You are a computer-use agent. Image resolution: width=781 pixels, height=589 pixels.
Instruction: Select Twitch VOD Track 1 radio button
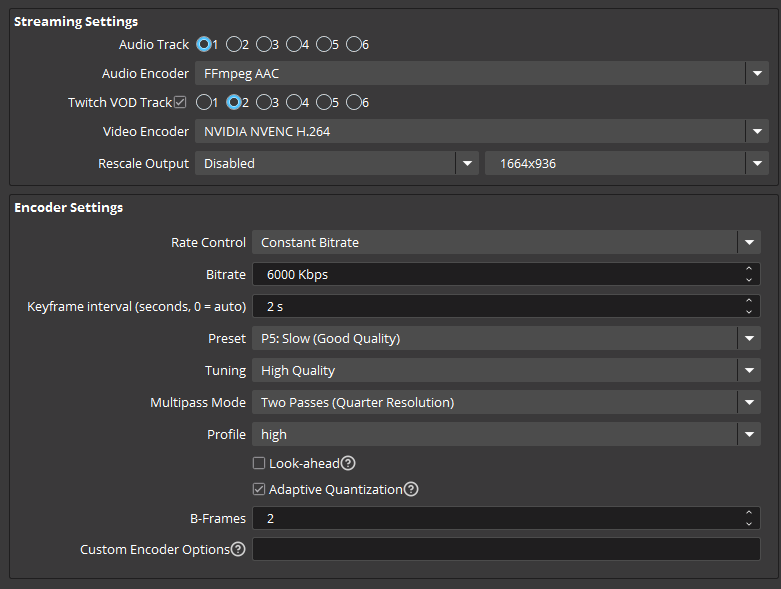point(204,102)
